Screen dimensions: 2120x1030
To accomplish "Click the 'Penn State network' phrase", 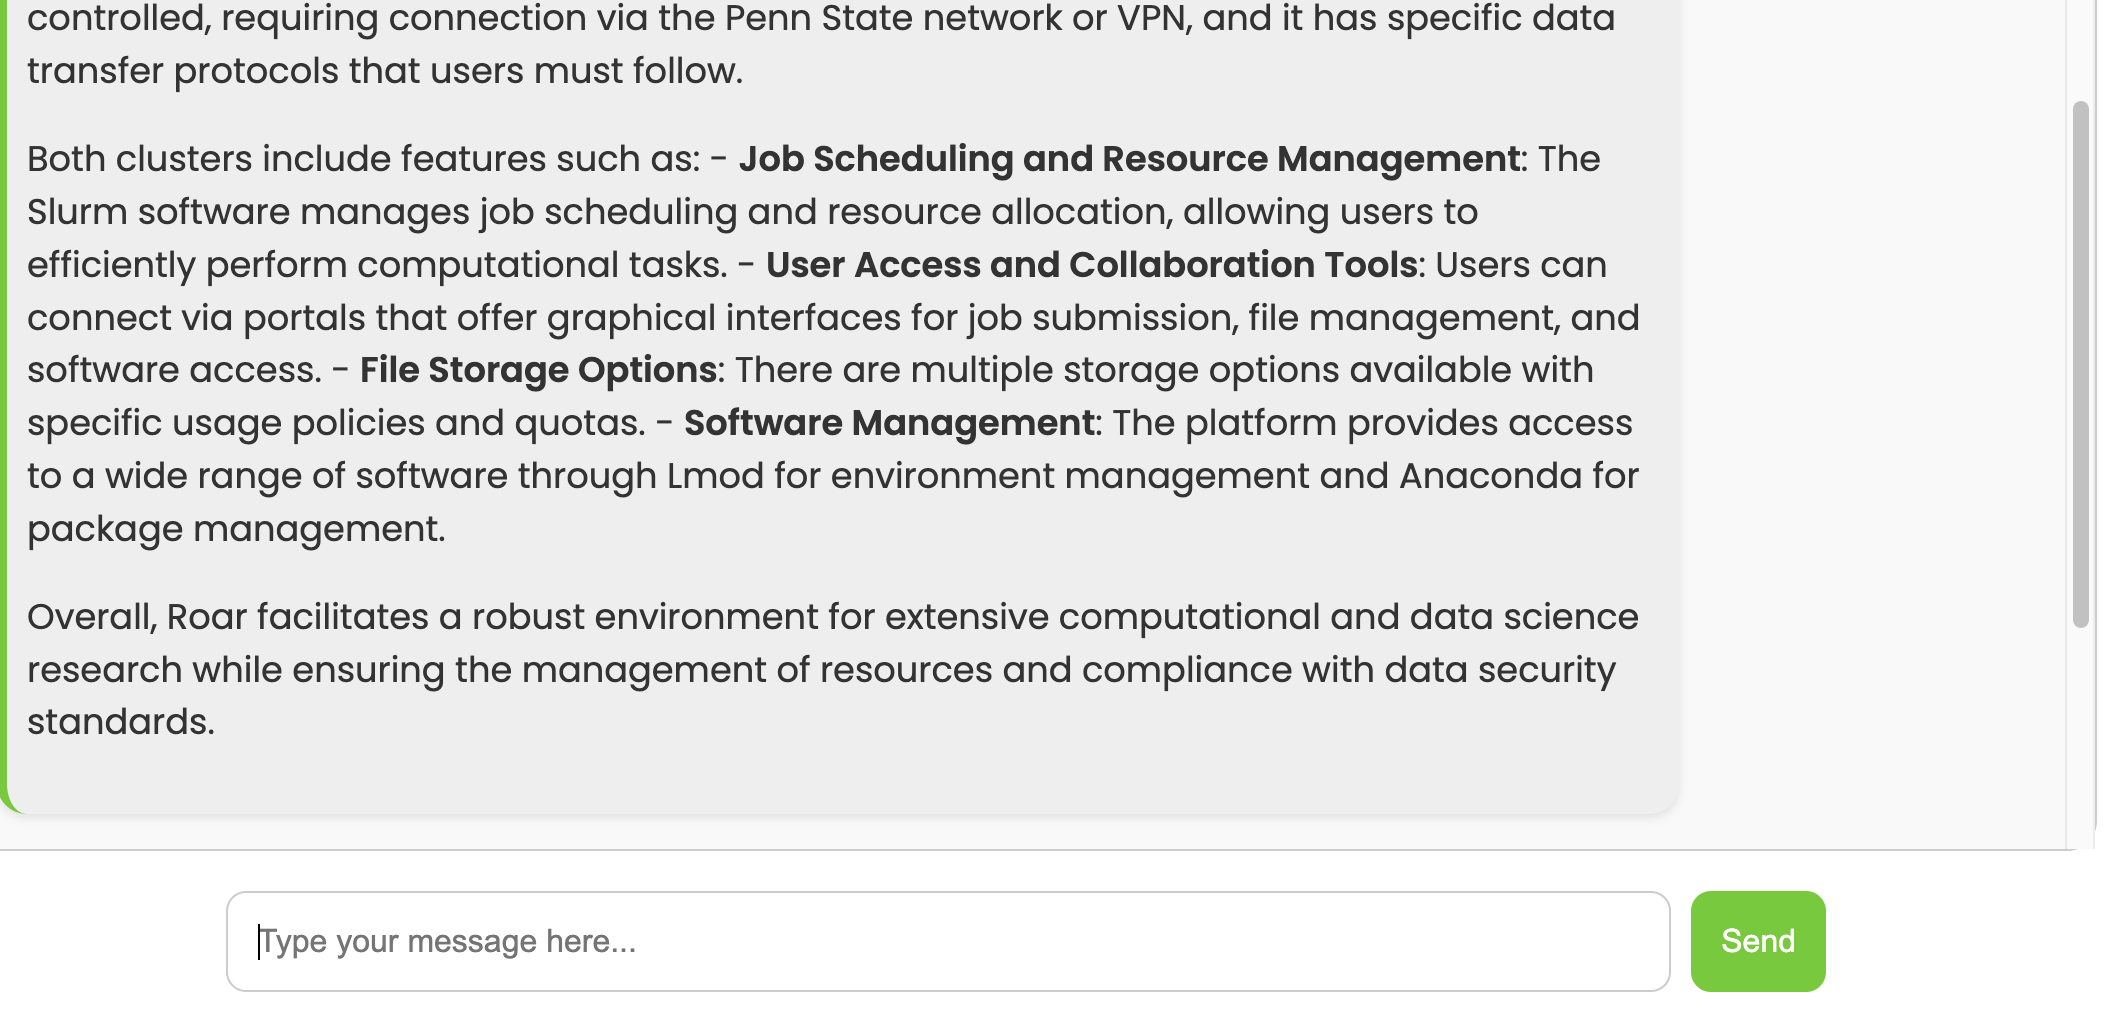I will click(893, 19).
